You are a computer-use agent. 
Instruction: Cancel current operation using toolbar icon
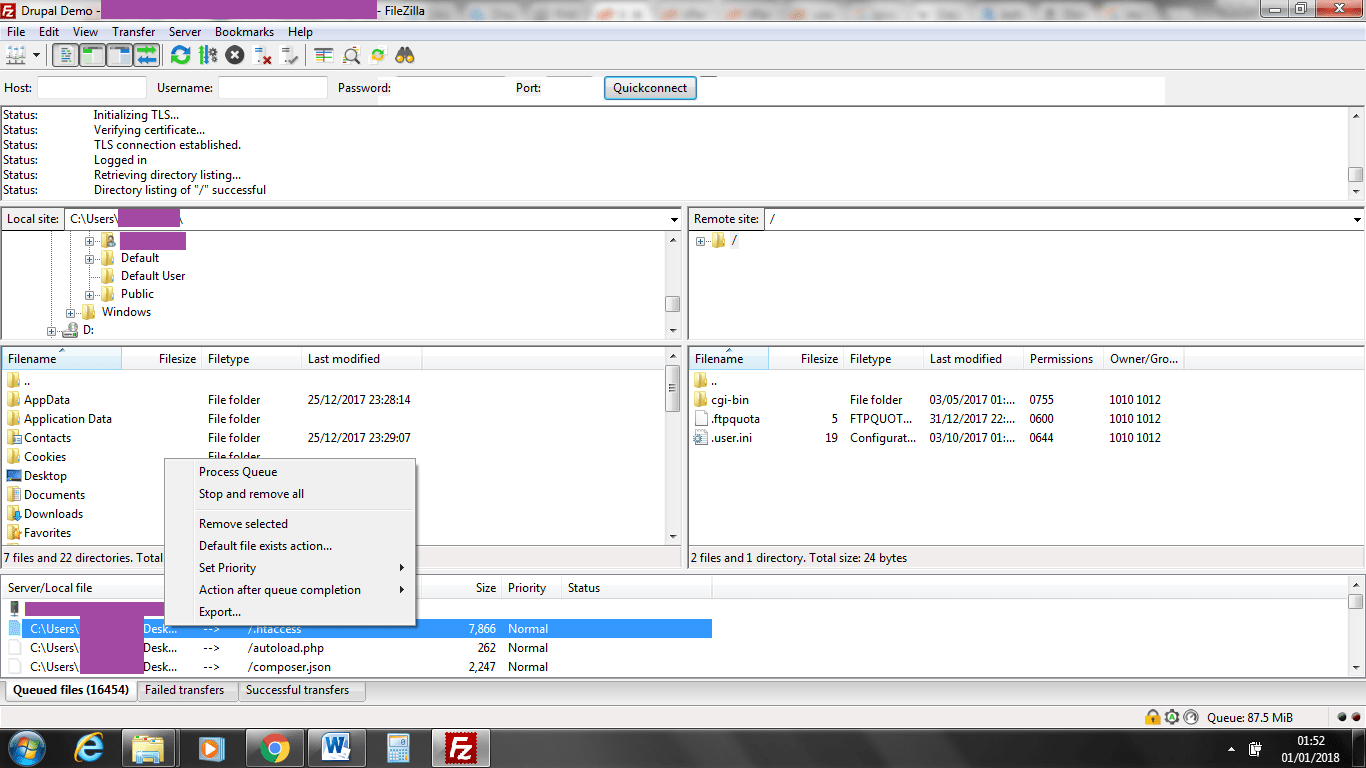pyautogui.click(x=235, y=55)
